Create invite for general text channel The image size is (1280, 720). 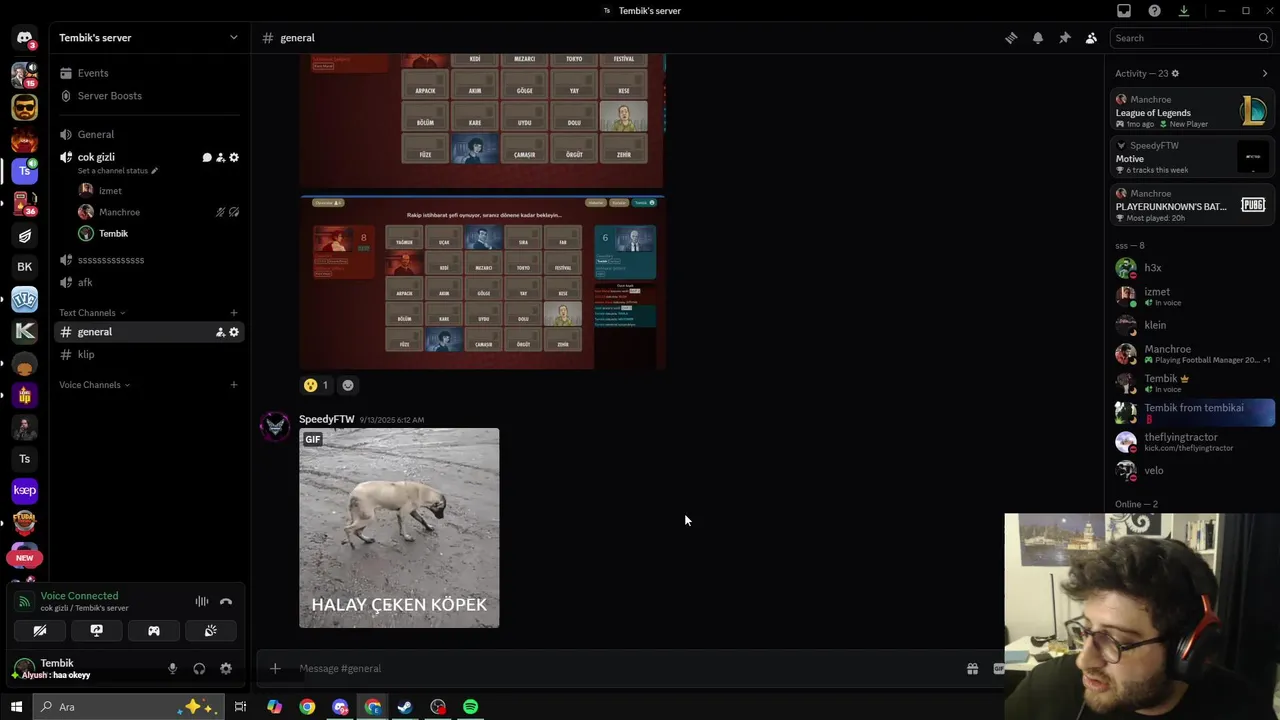pos(220,332)
